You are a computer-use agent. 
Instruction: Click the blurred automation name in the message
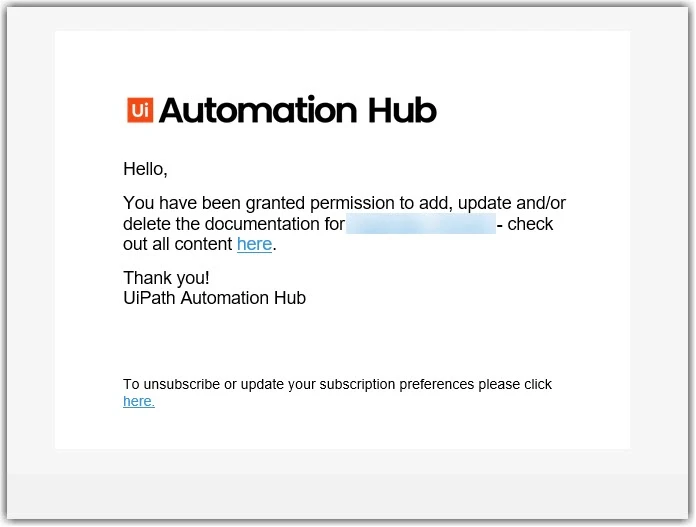pos(421,223)
